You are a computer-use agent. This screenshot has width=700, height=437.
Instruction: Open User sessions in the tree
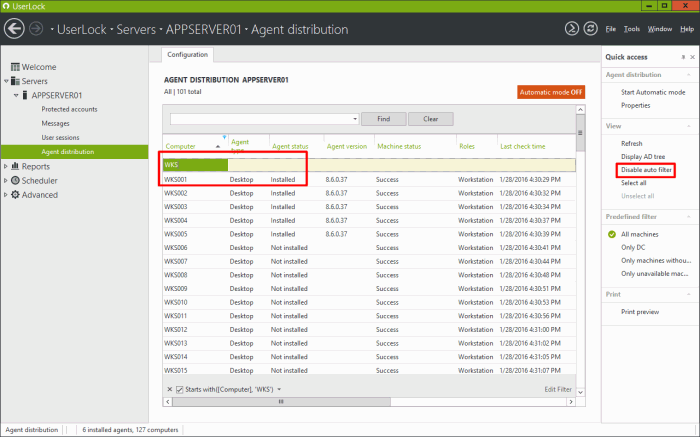tap(60, 137)
